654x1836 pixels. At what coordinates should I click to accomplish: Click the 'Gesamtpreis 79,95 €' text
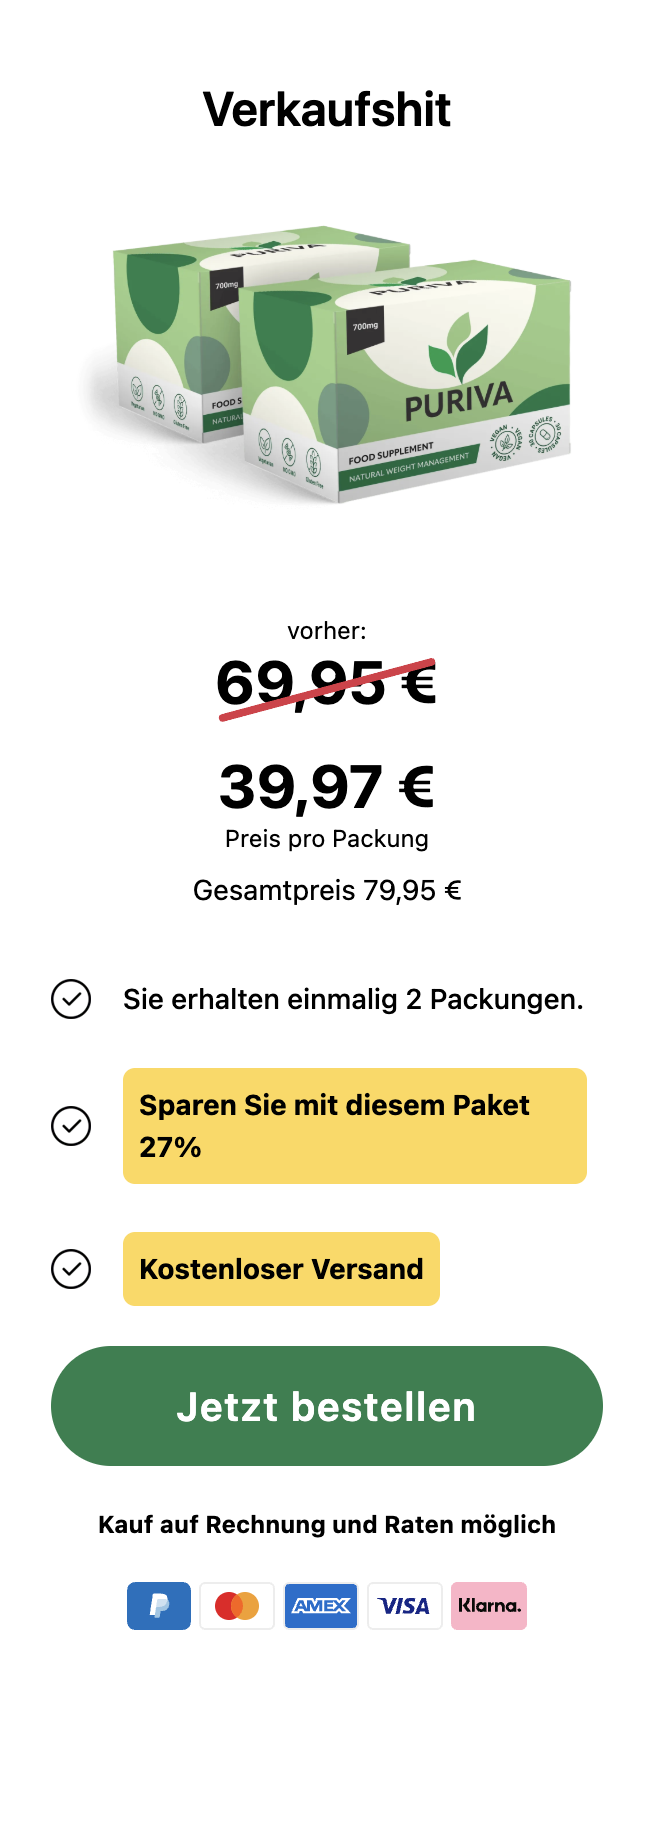(327, 890)
